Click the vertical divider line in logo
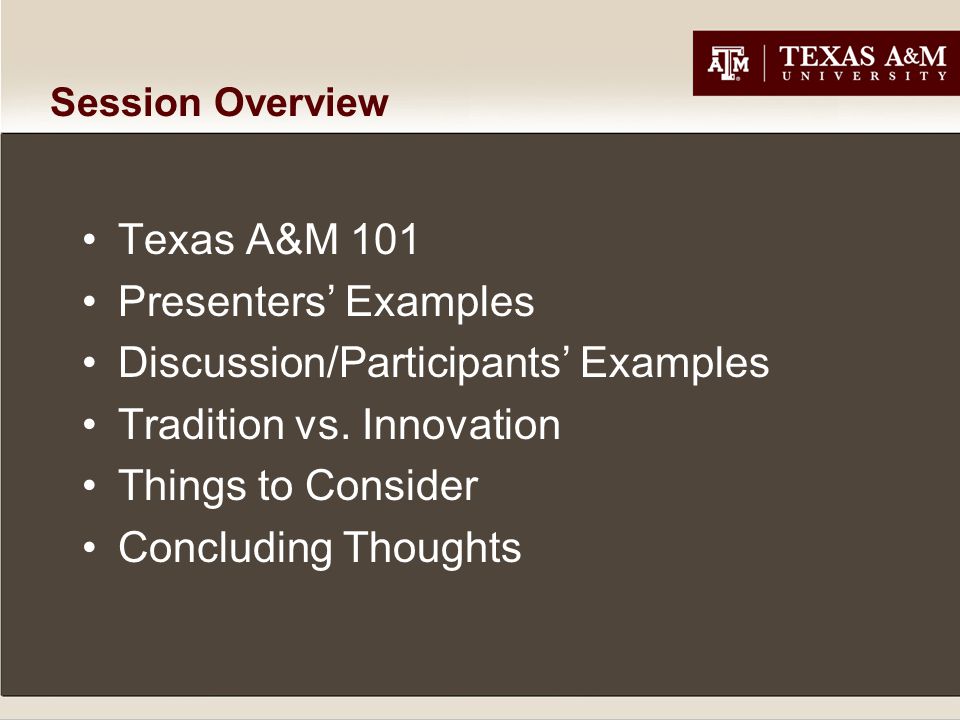The image size is (960, 720). 765,63
